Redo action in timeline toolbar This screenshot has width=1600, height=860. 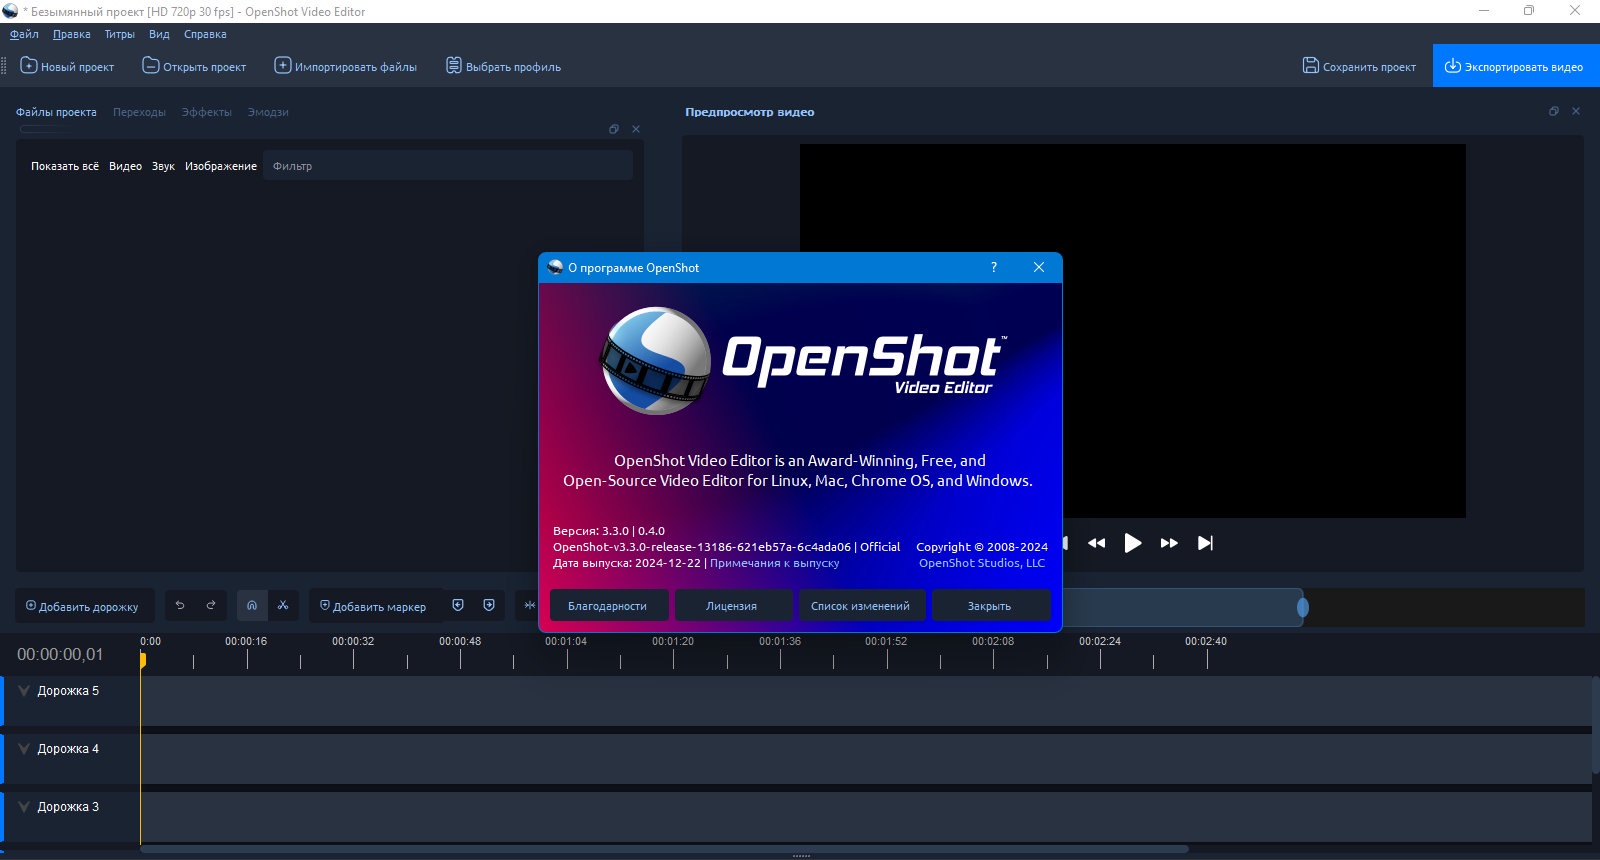click(x=211, y=605)
